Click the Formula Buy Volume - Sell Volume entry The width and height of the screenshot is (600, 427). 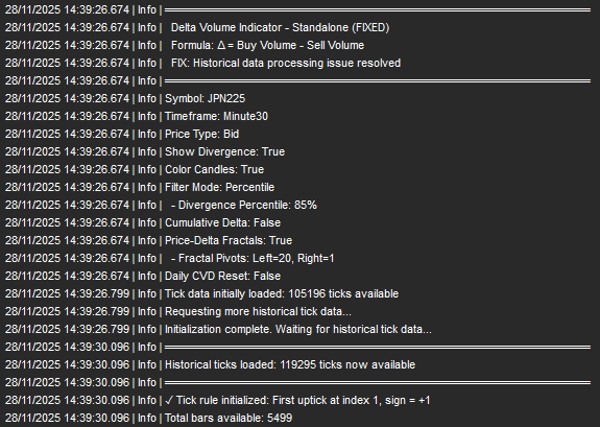[x=267, y=45]
